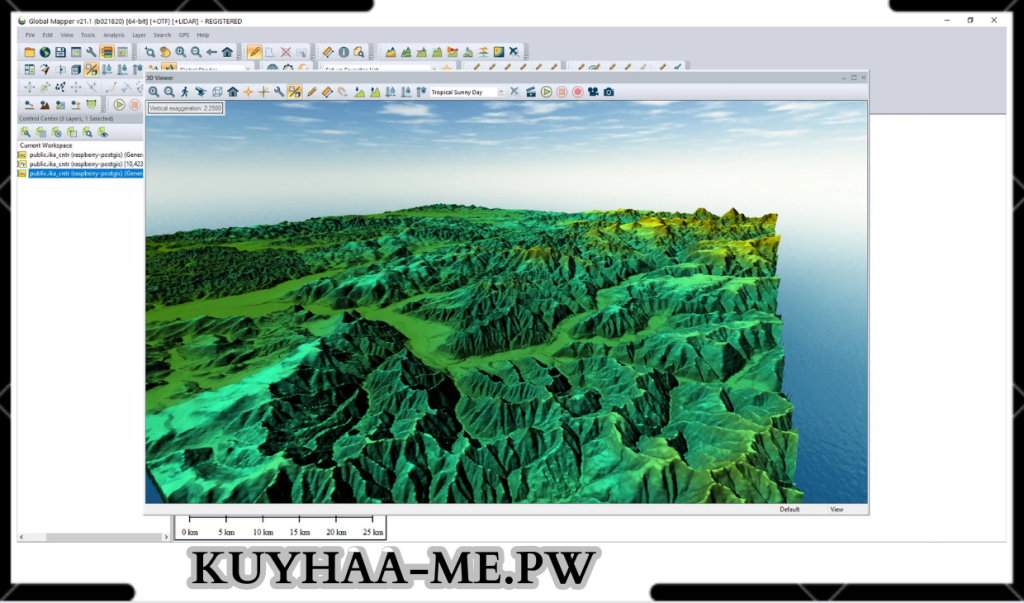Select the Zoom tool in main toolbar
This screenshot has width=1024, height=603.
(150, 52)
